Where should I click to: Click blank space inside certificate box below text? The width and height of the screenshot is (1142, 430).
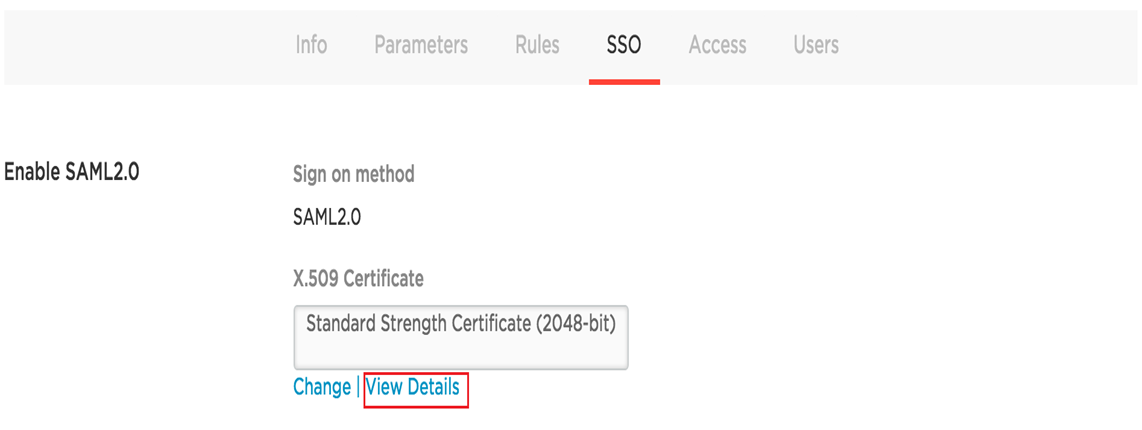(x=460, y=353)
